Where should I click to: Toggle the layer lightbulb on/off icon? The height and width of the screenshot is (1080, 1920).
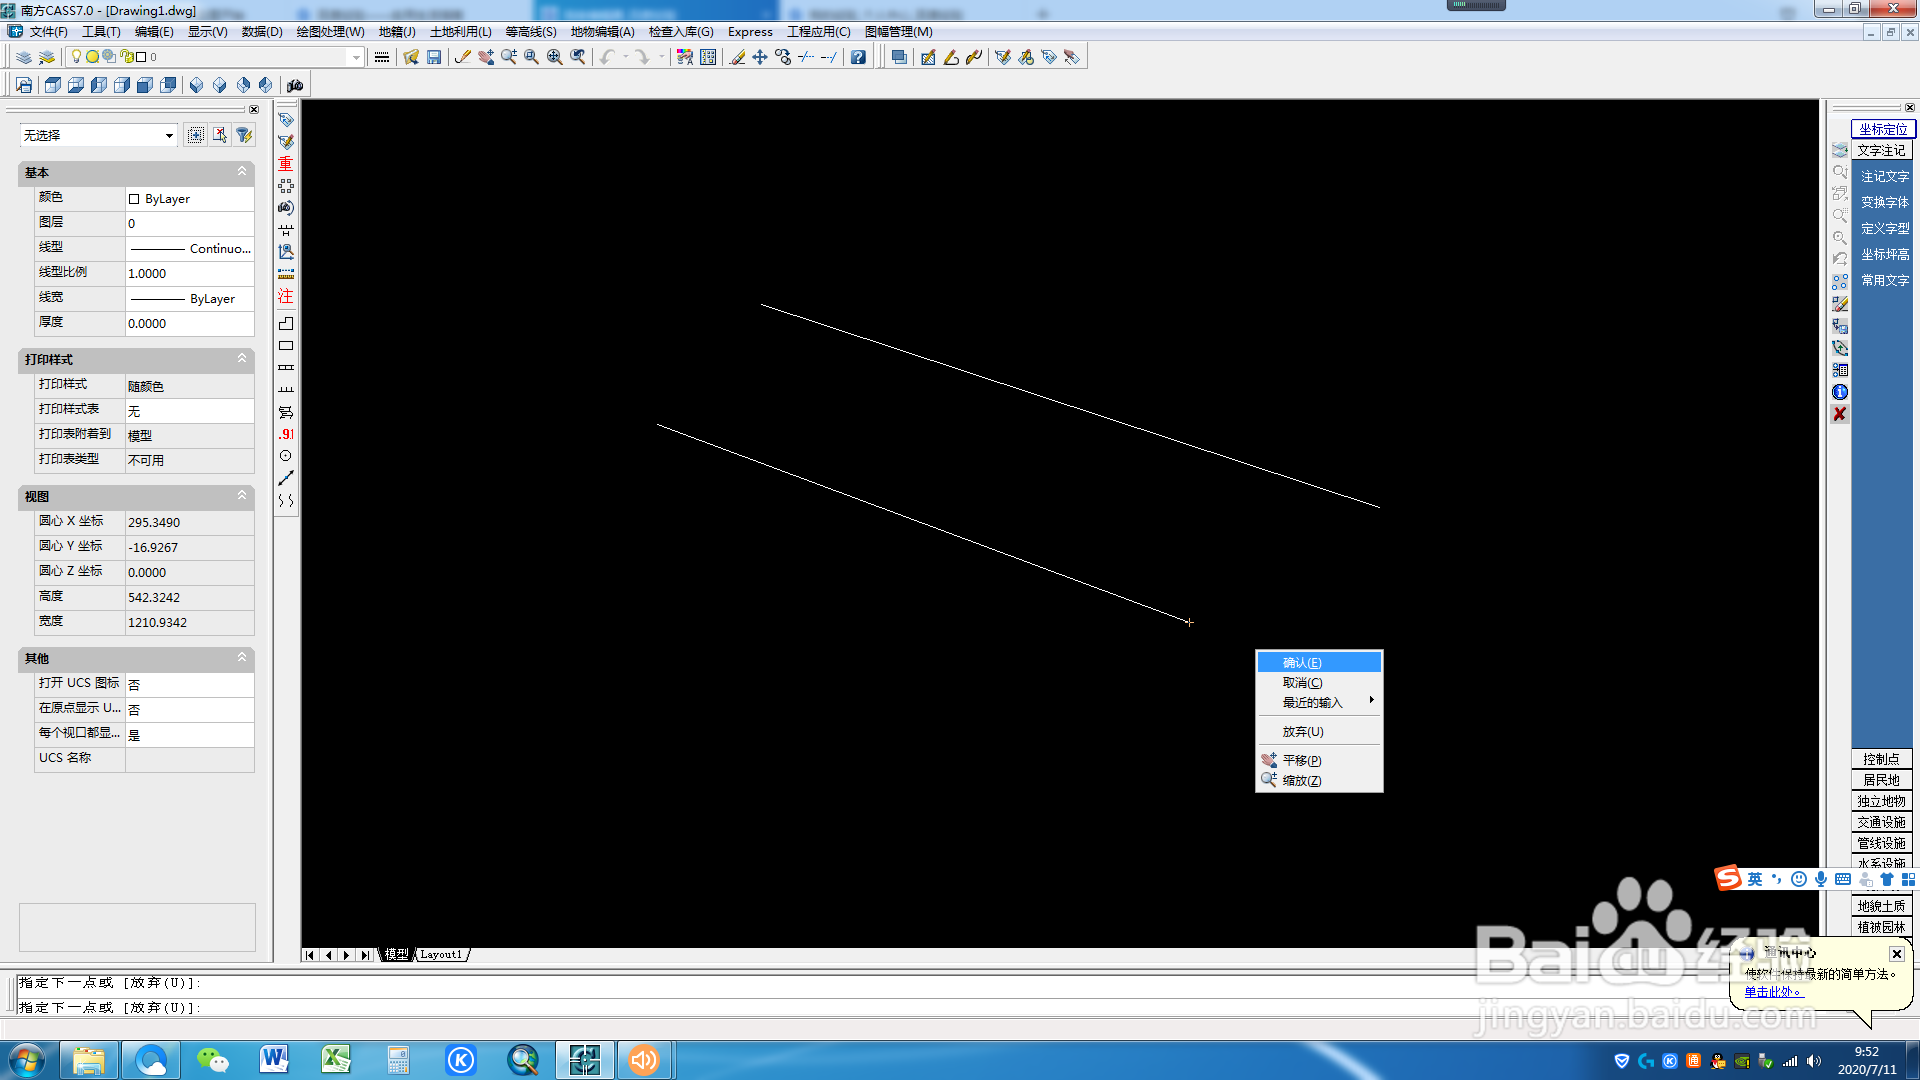[76, 57]
